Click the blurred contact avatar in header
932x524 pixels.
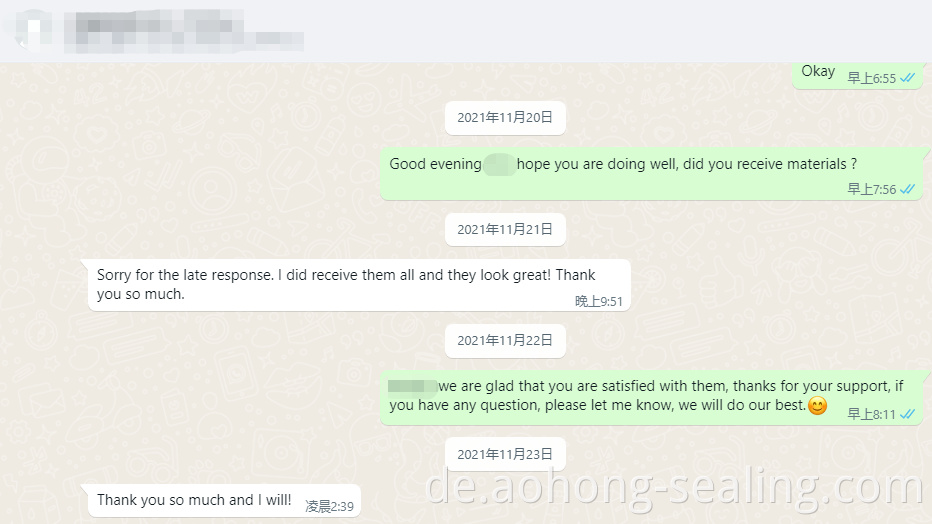33,30
